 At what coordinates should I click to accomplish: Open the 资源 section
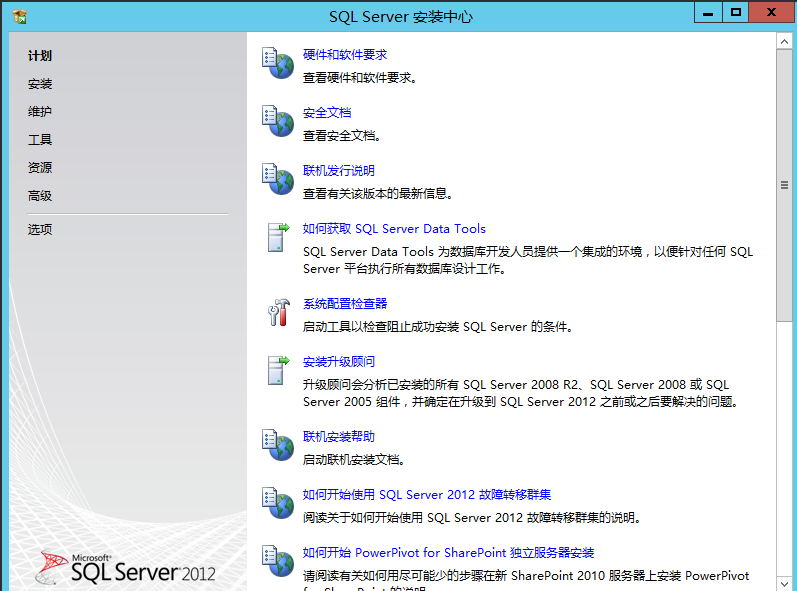click(x=40, y=168)
